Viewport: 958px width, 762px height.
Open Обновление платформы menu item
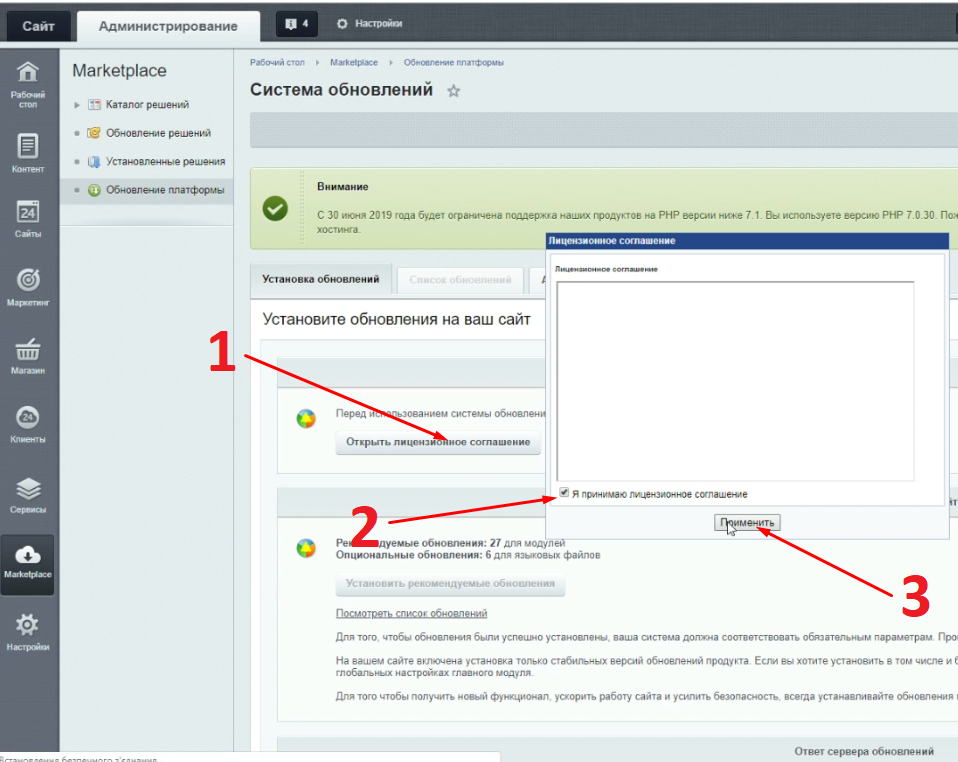click(165, 190)
